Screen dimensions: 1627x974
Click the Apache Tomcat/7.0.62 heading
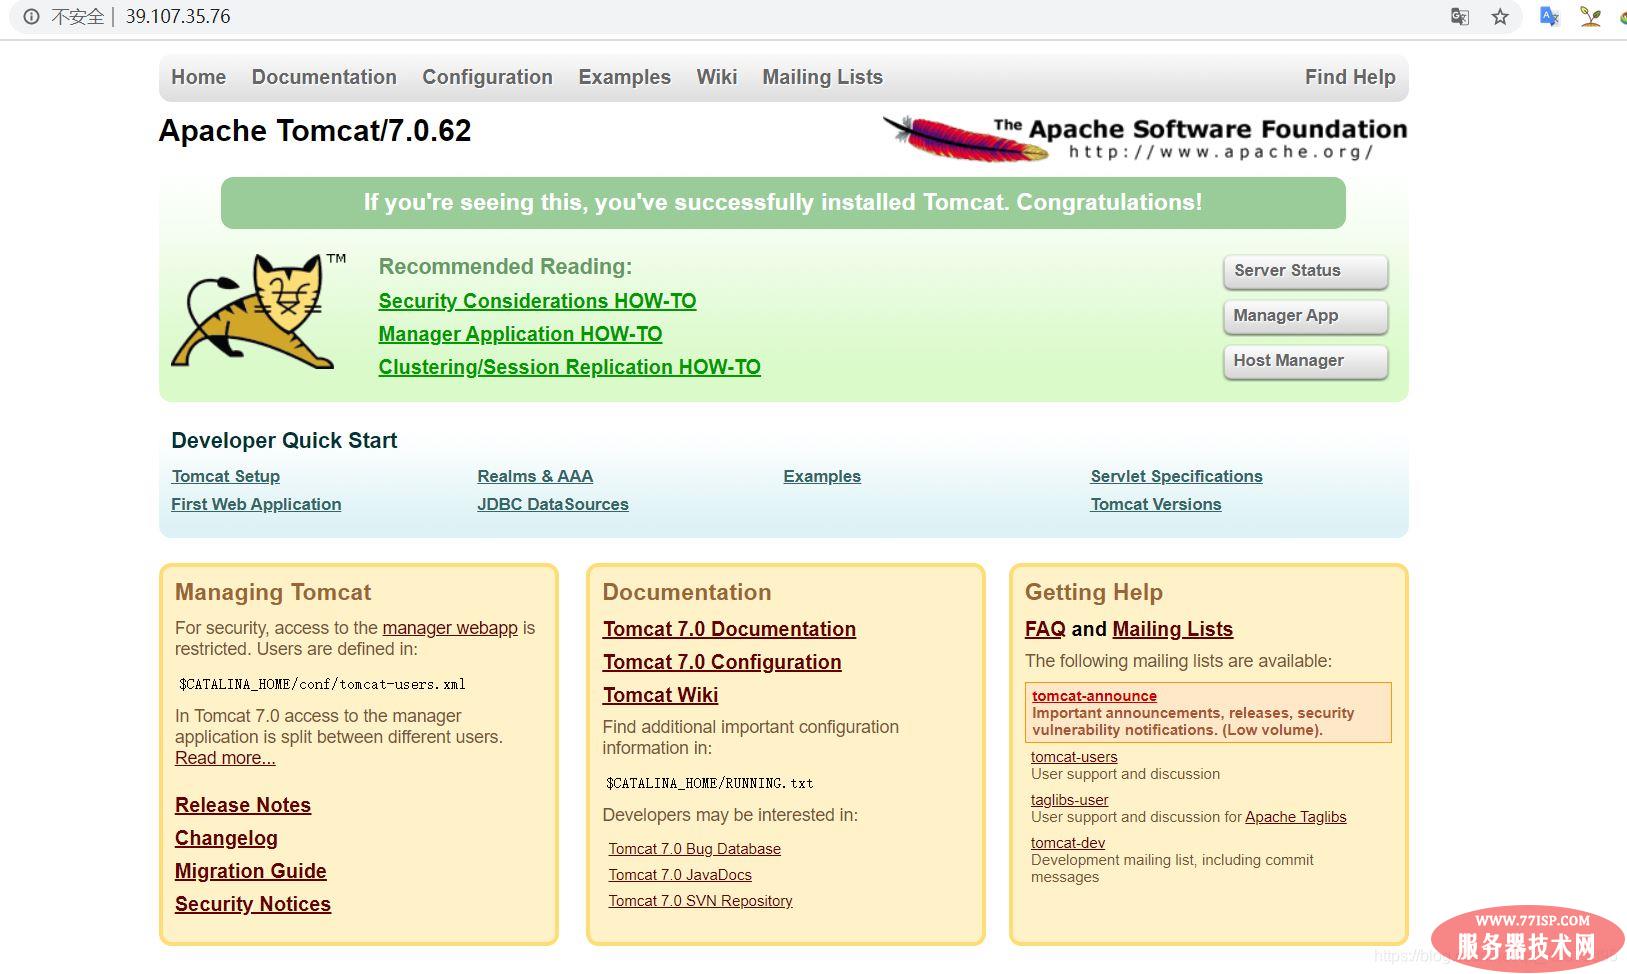tap(315, 131)
